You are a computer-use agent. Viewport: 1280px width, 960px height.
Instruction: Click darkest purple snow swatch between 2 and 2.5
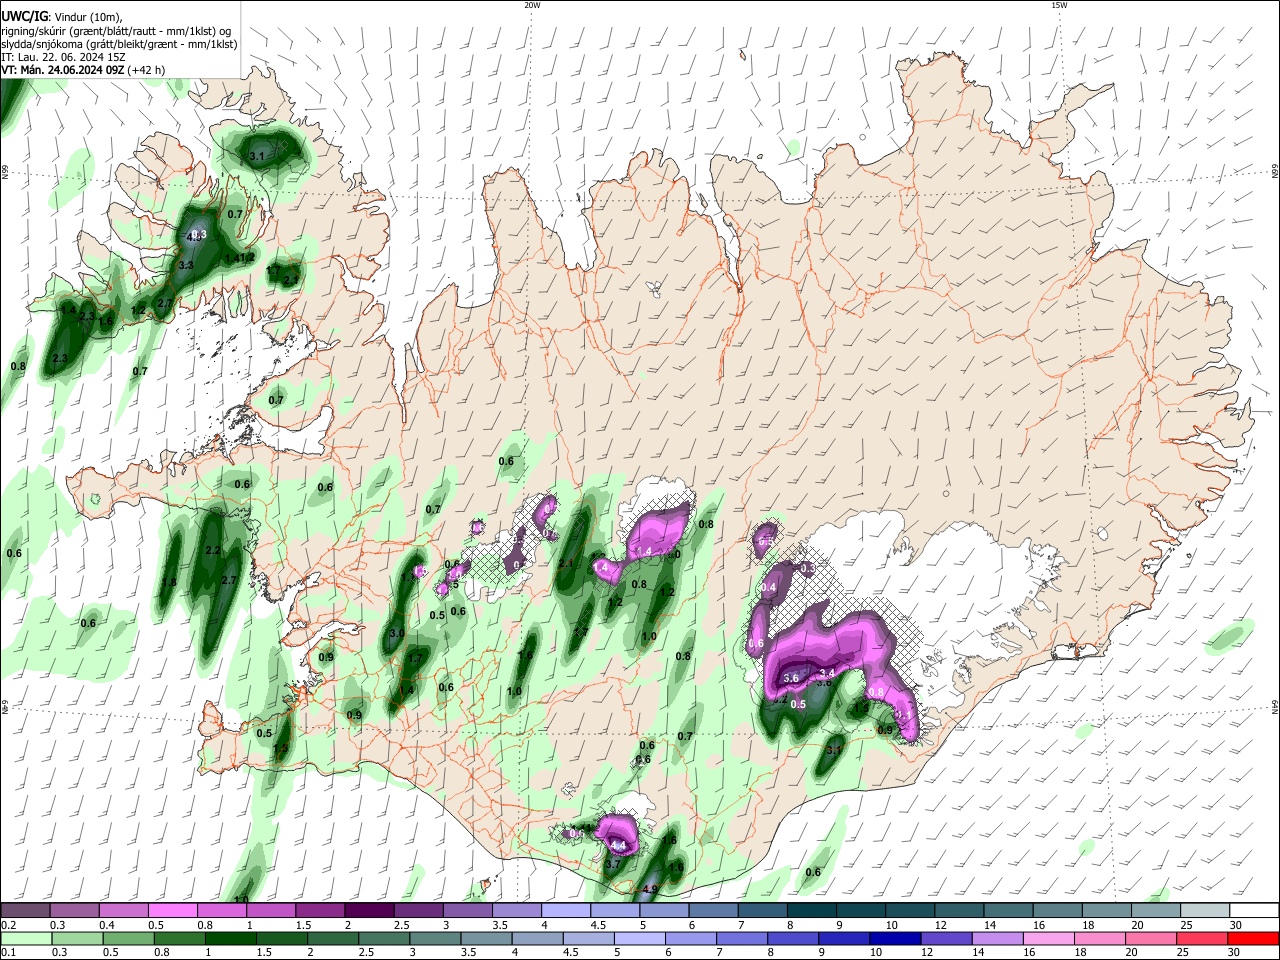point(369,911)
